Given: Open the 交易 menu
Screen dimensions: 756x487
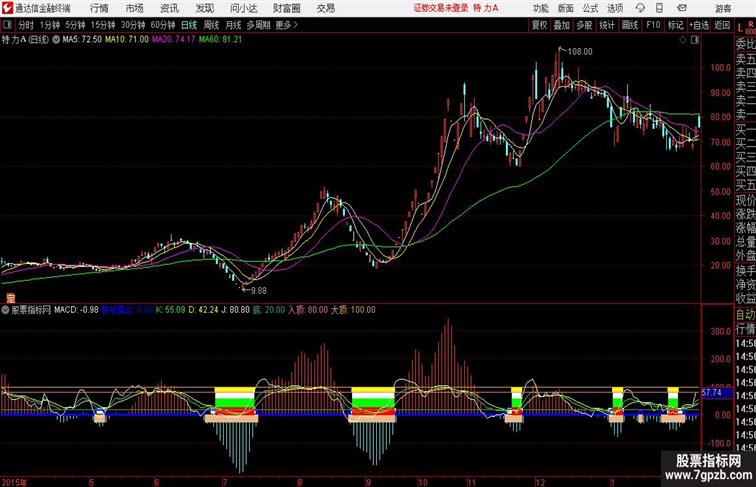Looking at the screenshot, I should pyautogui.click(x=325, y=8).
